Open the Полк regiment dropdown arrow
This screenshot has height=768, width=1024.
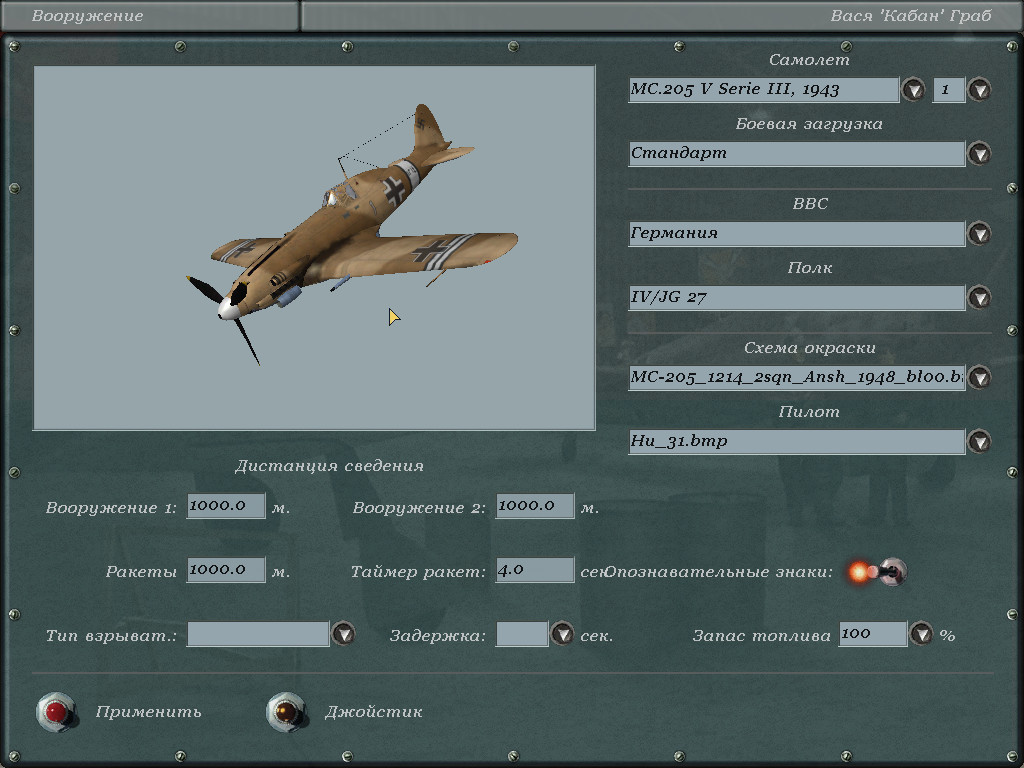pyautogui.click(x=979, y=298)
